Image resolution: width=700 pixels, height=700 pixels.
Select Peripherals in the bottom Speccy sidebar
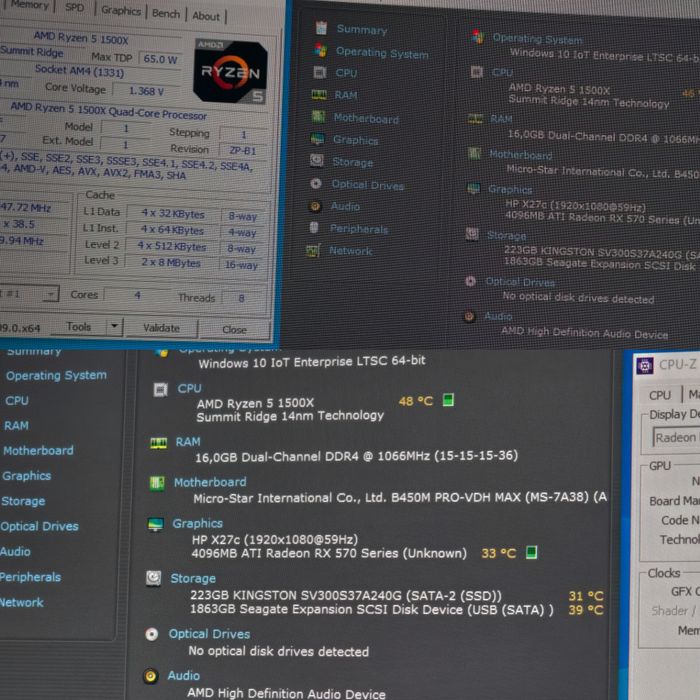(30, 577)
